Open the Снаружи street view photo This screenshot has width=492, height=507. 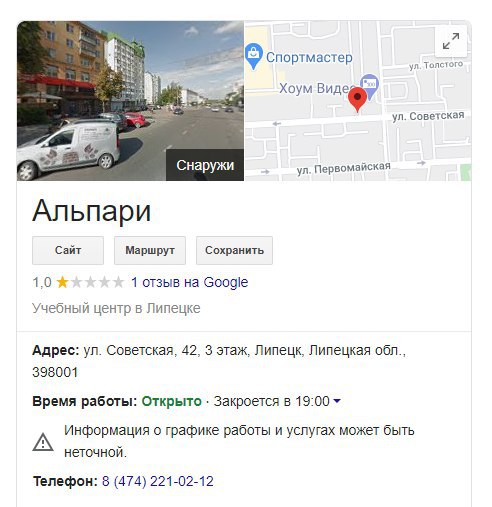coord(130,101)
